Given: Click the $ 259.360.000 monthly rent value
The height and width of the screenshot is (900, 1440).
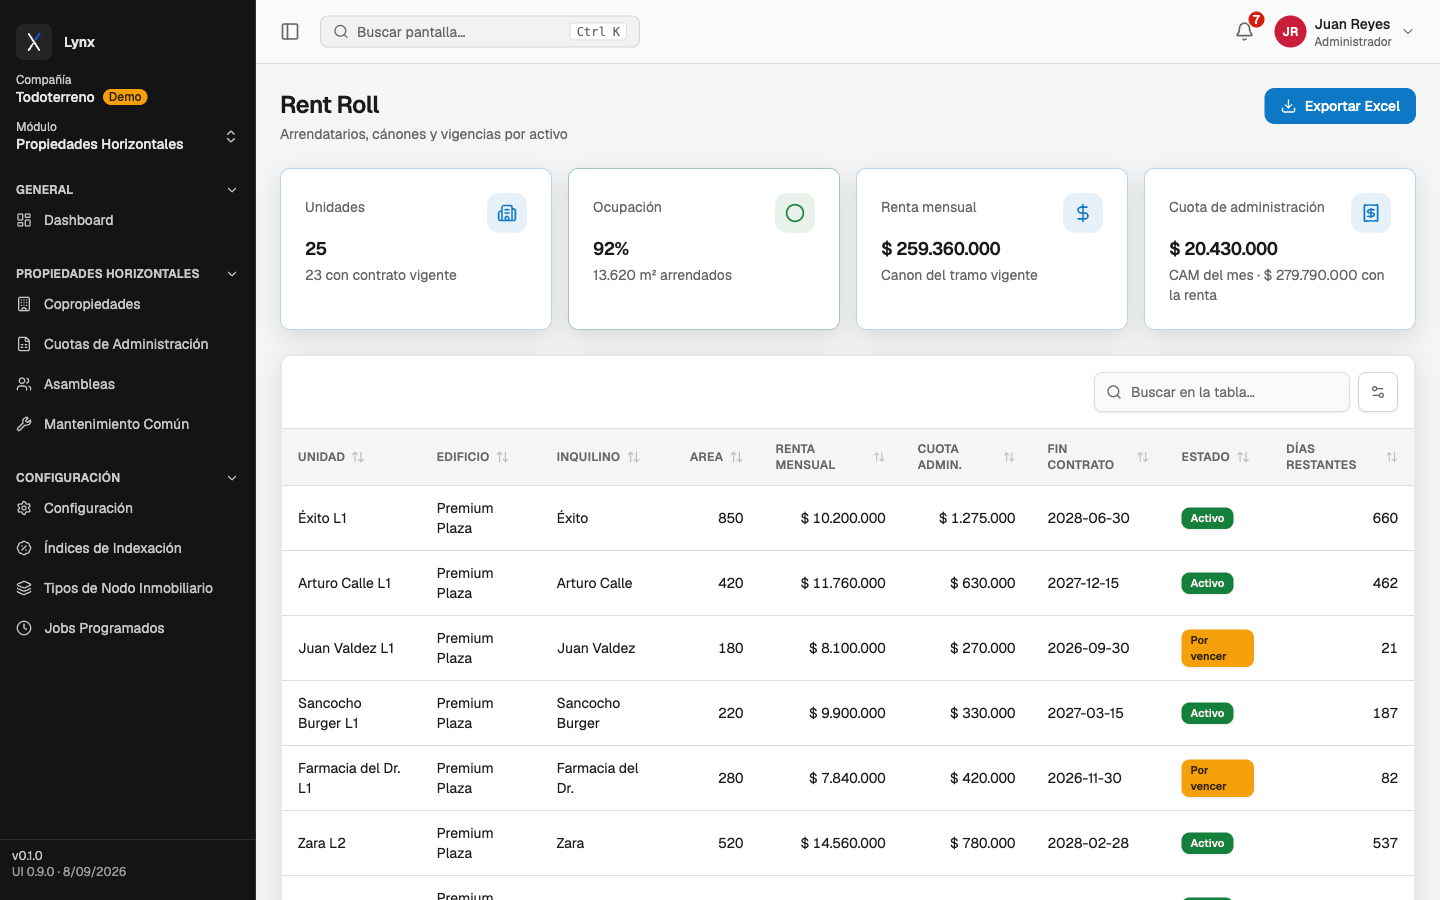Looking at the screenshot, I should pos(940,248).
